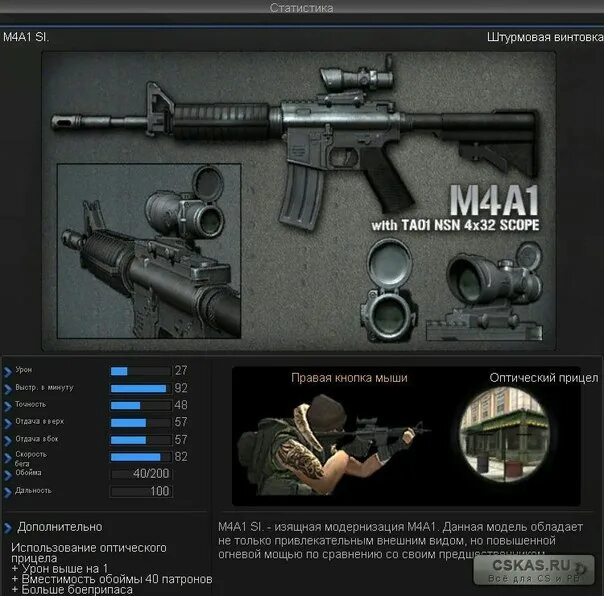Image resolution: width=604 pixels, height=596 pixels.
Task: Click the circular optical scope view preview
Action: [505, 435]
